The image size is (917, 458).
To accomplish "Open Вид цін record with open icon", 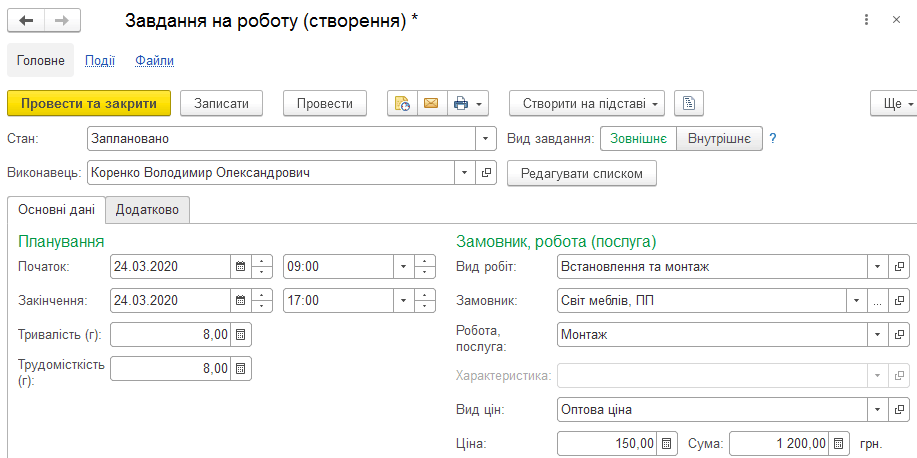I will 899,409.
